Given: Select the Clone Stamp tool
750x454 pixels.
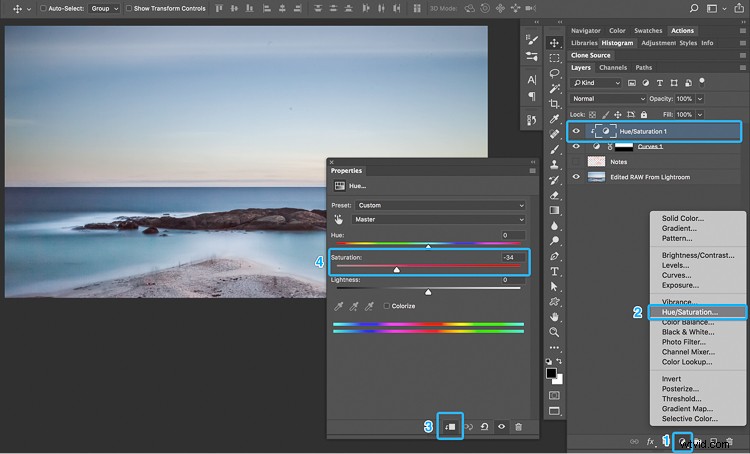Looking at the screenshot, I should tap(554, 165).
